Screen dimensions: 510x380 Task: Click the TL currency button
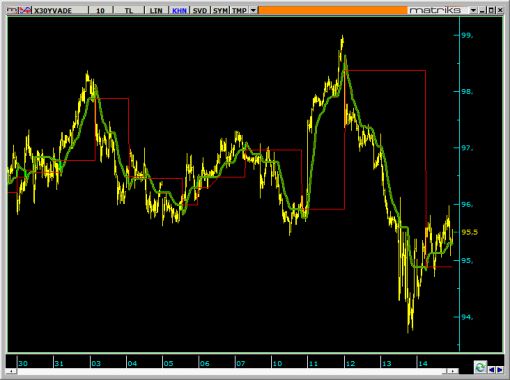(x=129, y=11)
